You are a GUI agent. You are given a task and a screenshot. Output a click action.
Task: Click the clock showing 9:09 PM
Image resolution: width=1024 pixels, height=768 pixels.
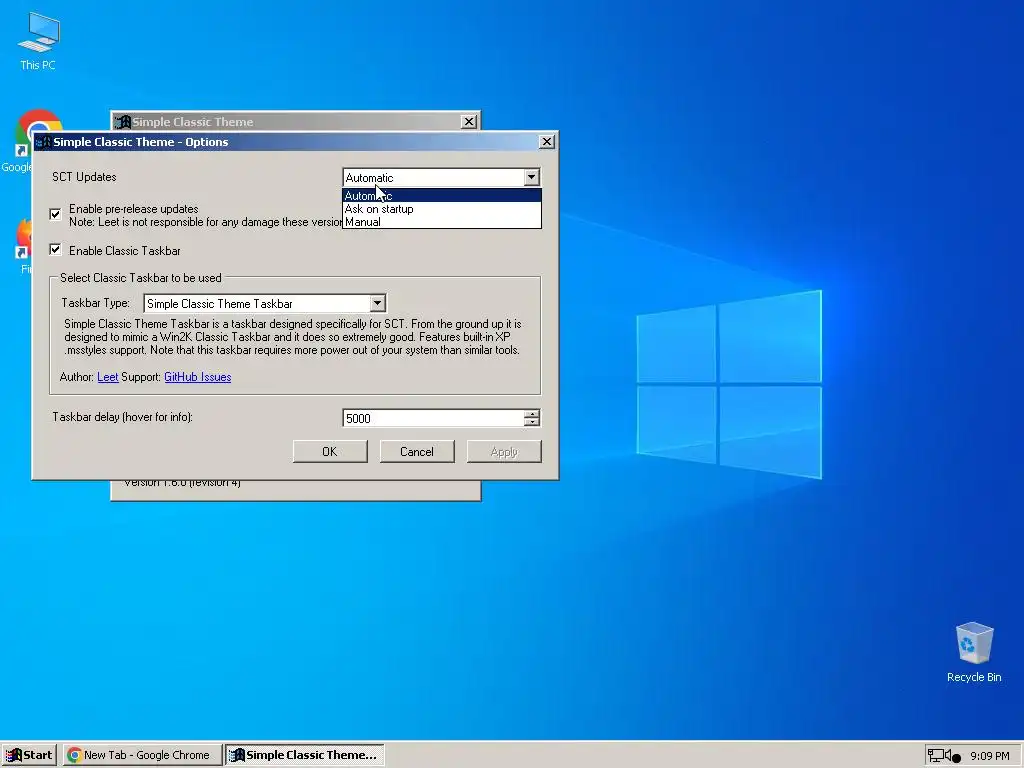(x=989, y=756)
